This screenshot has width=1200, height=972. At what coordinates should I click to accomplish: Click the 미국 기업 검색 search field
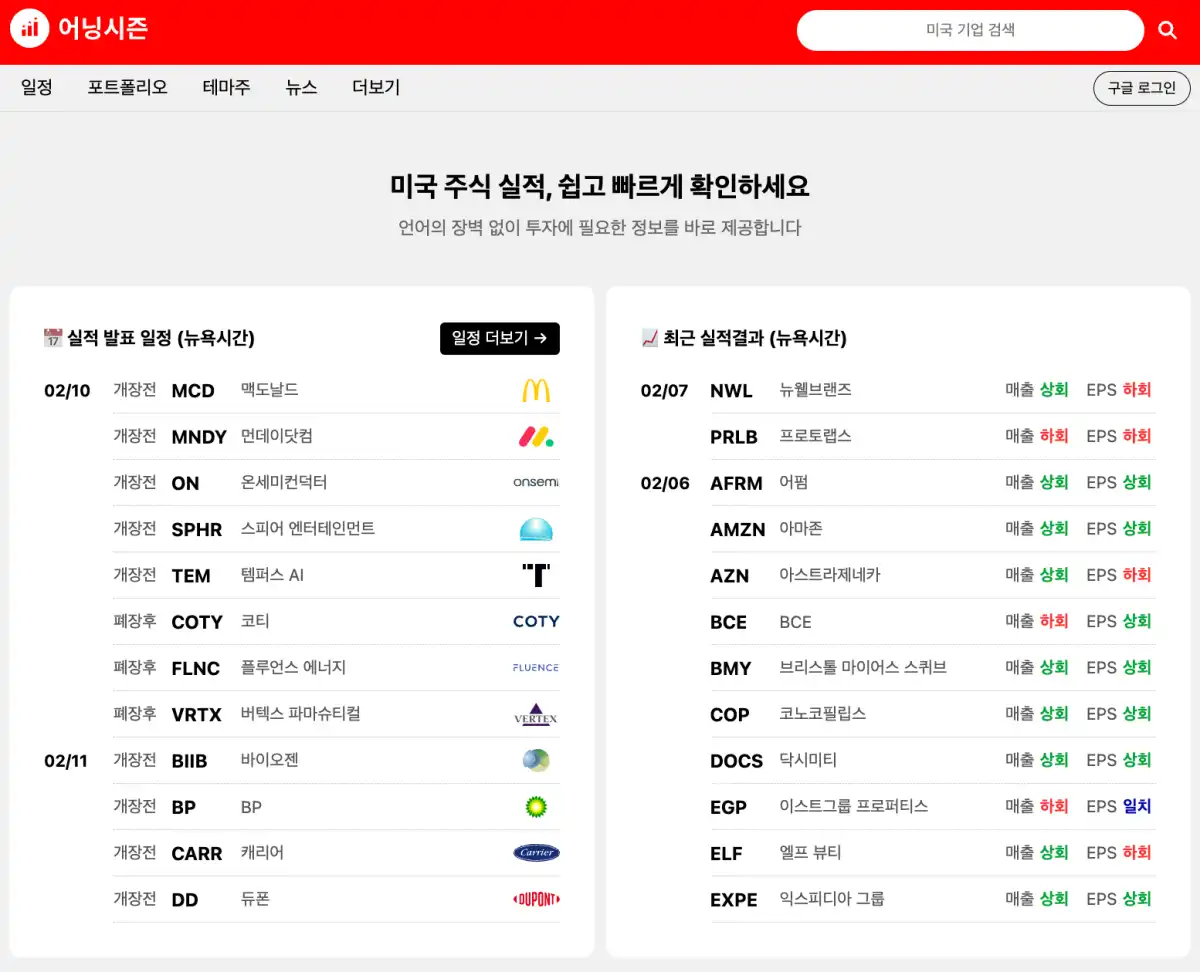pos(969,29)
